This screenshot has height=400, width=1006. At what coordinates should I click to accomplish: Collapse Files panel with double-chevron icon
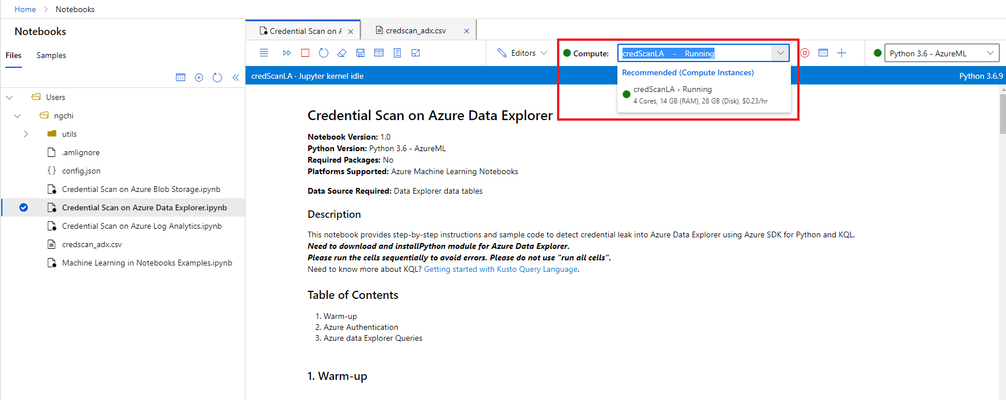point(235,77)
